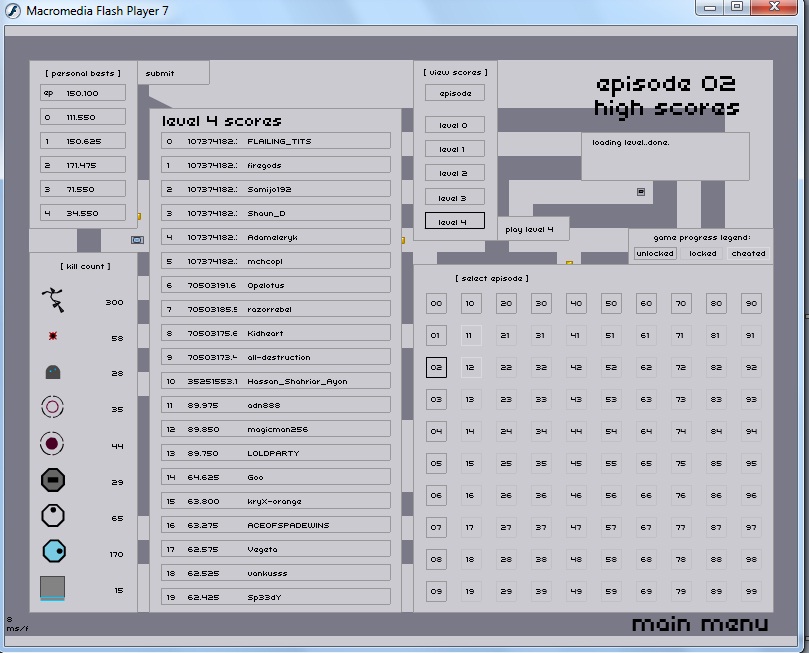This screenshot has width=809, height=653.
Task: Choose episode 09 from the episode grid
Action: click(x=436, y=591)
